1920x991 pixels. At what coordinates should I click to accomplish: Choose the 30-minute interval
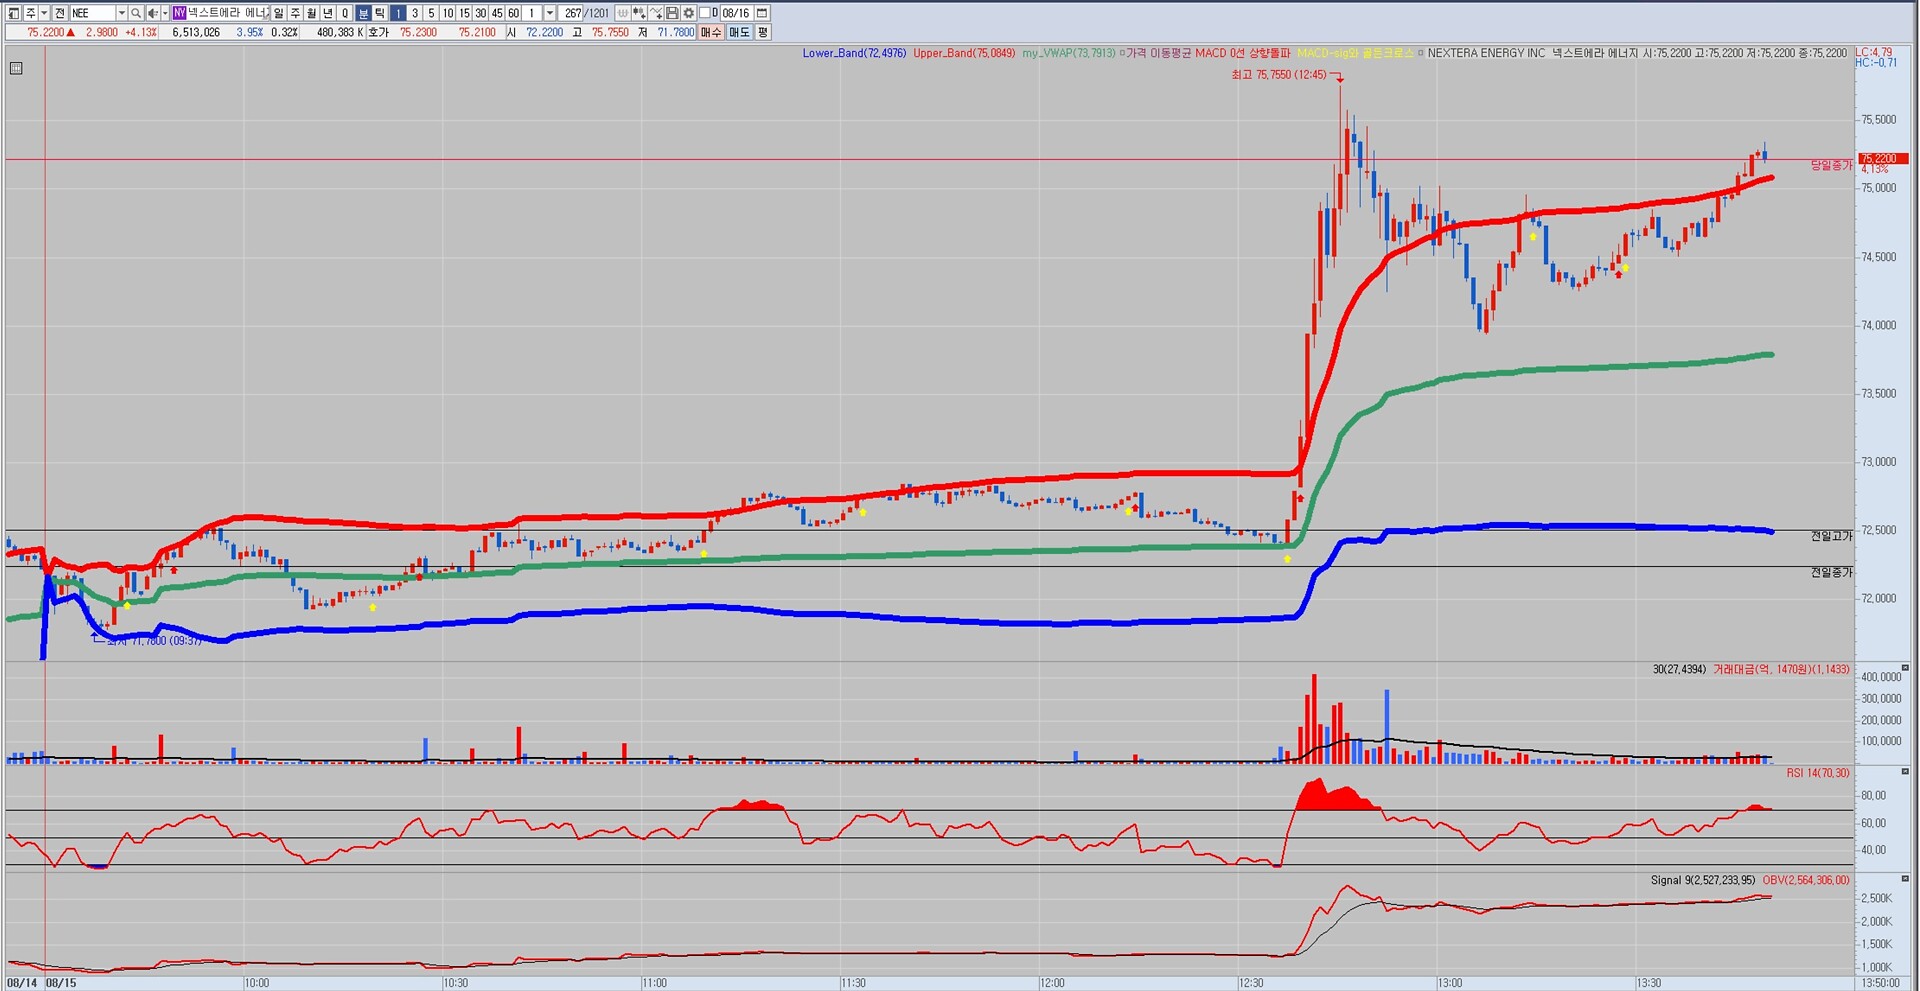click(481, 13)
